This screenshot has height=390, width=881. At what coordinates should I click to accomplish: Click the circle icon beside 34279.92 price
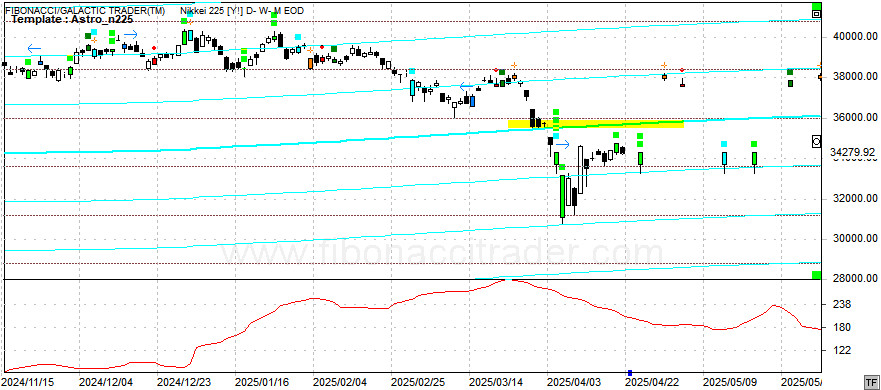(817, 142)
